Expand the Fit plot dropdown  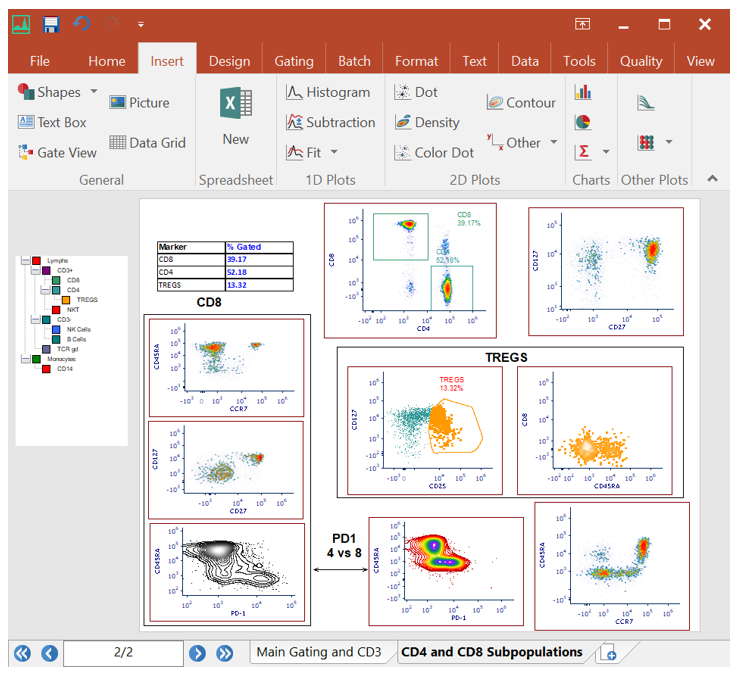pos(334,153)
